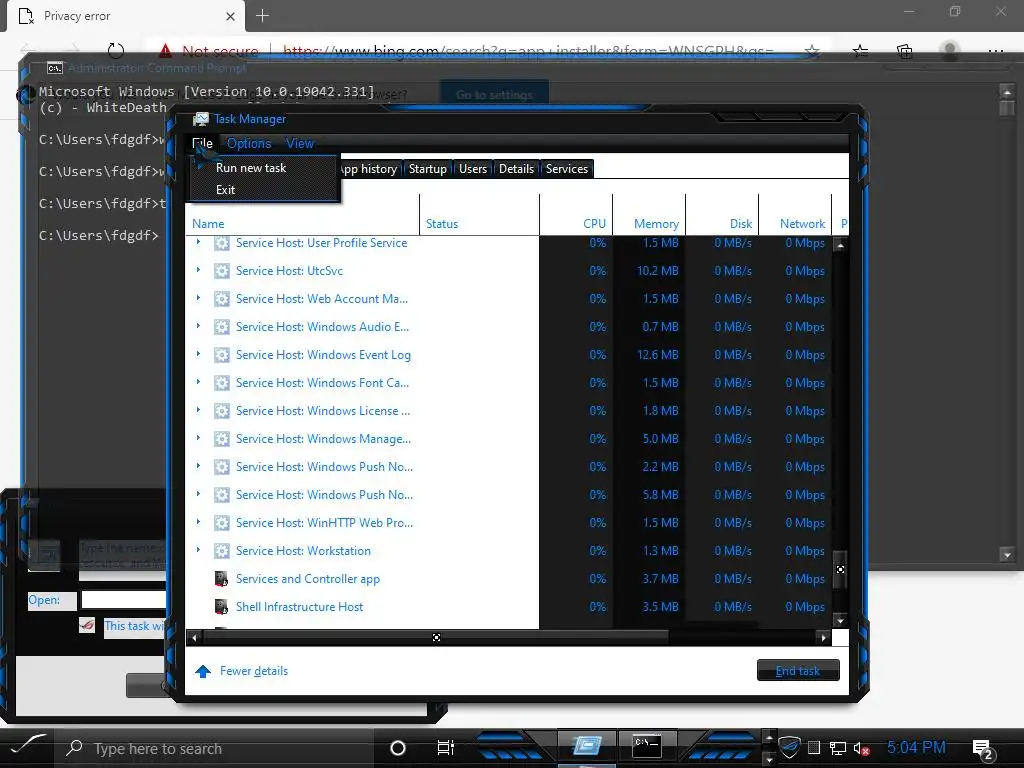Open the Options menu
Viewport: 1024px width, 768px height.
pos(249,143)
